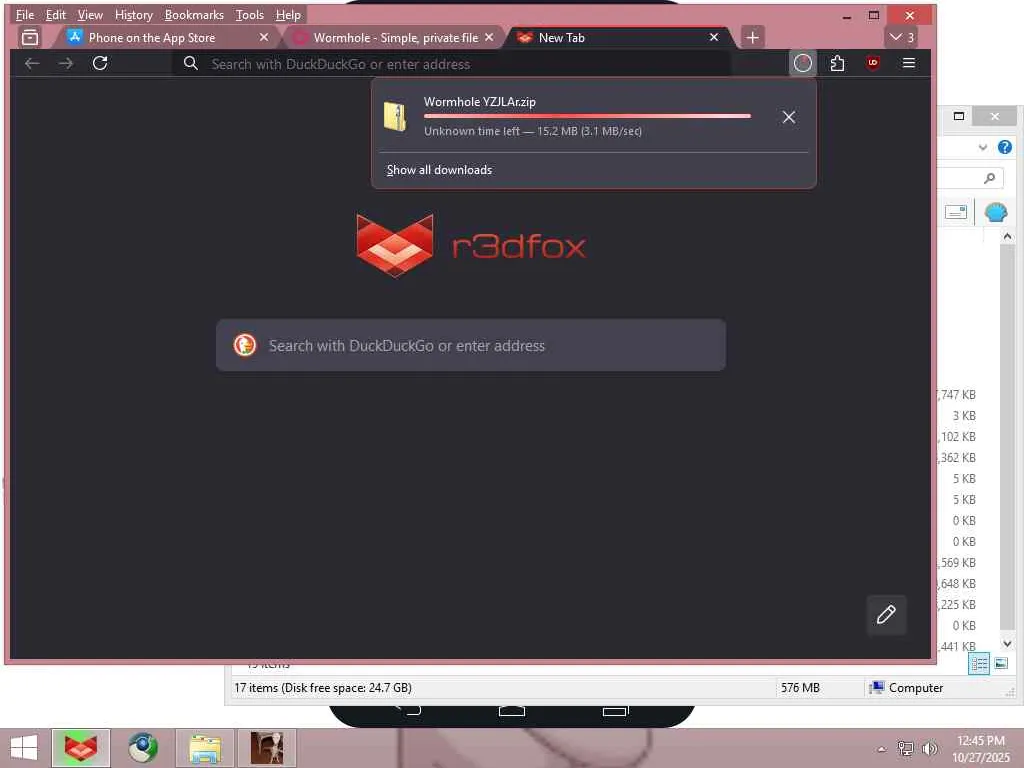
Task: Switch to the Wormhole file sharing tab
Action: [x=395, y=38]
